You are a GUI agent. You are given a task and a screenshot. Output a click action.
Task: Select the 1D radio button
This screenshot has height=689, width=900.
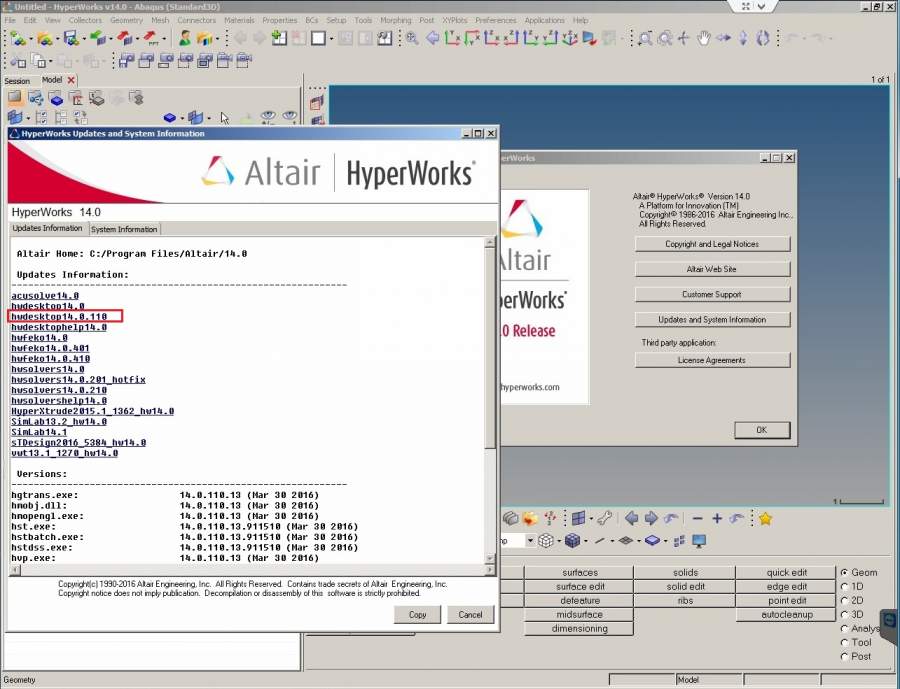pos(844,586)
